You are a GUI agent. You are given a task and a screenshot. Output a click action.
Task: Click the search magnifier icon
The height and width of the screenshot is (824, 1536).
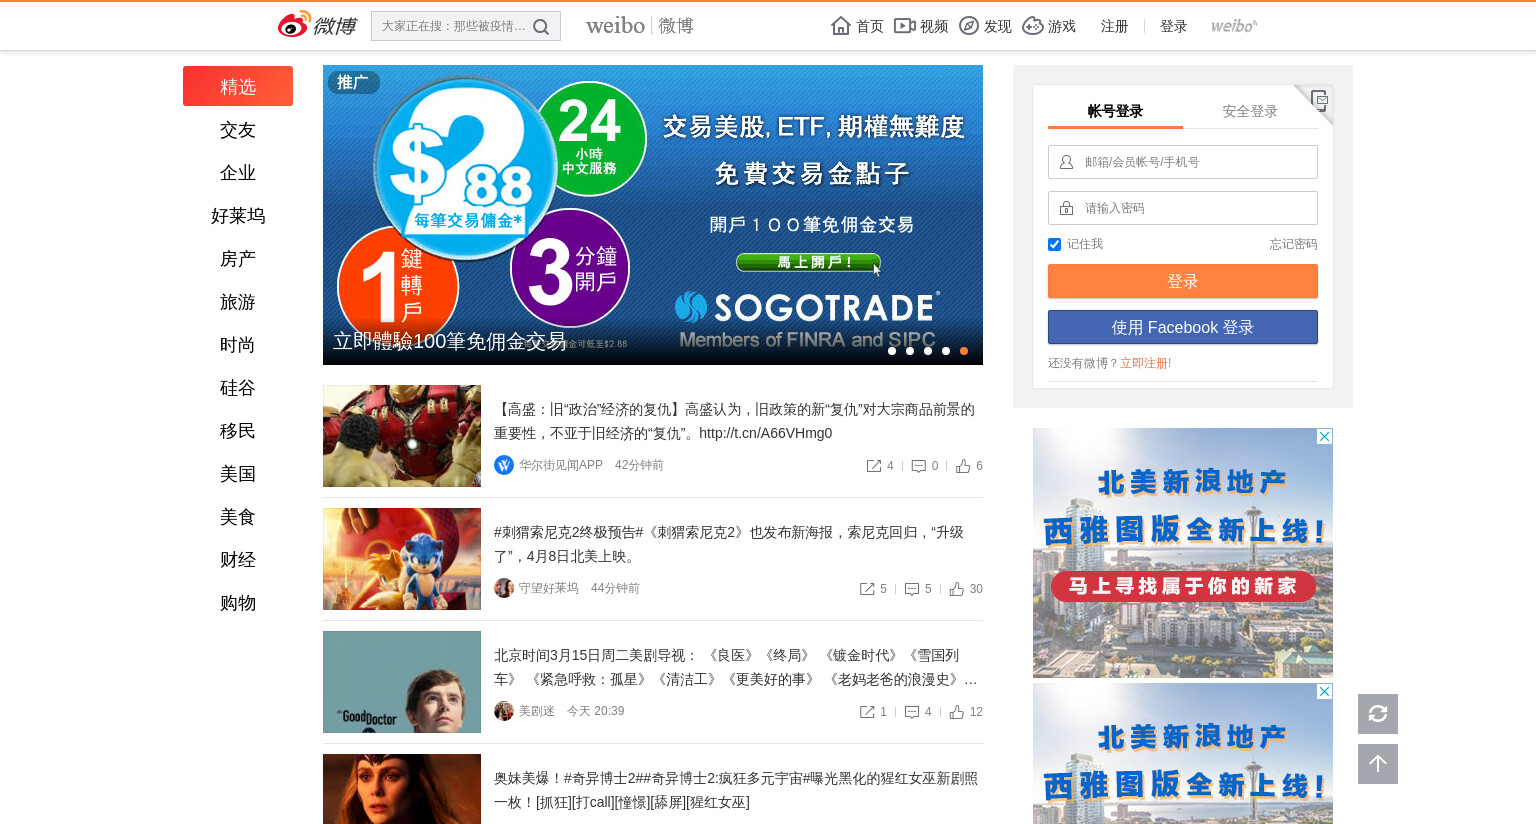pos(541,27)
